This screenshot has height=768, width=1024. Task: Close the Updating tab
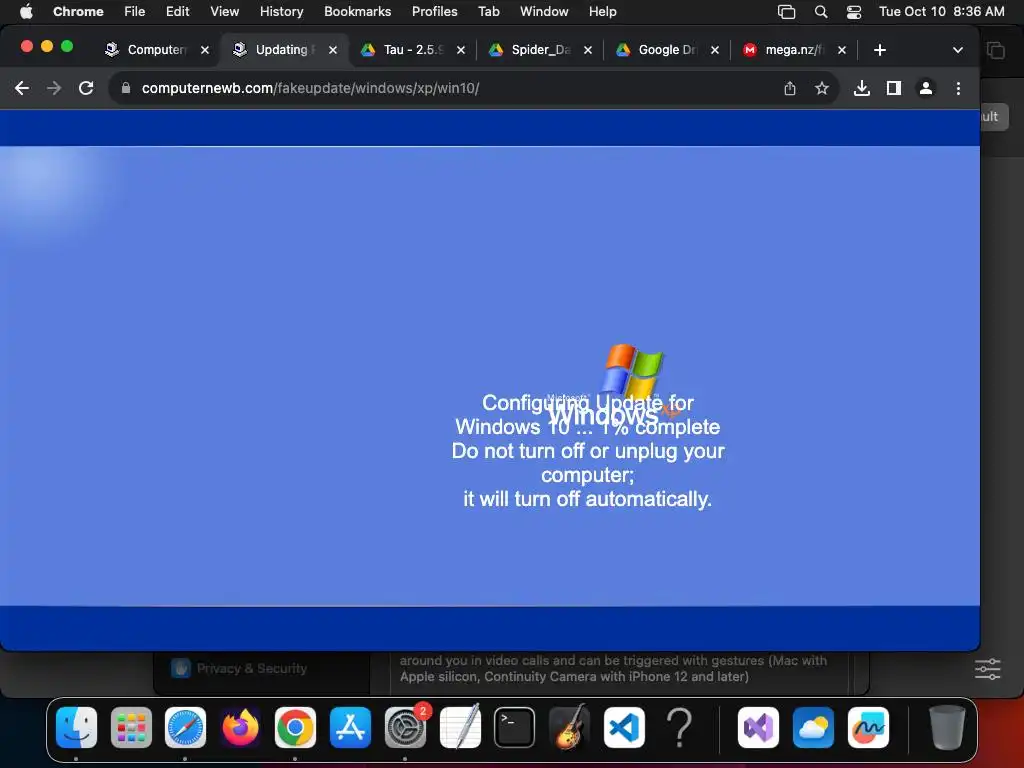332,50
